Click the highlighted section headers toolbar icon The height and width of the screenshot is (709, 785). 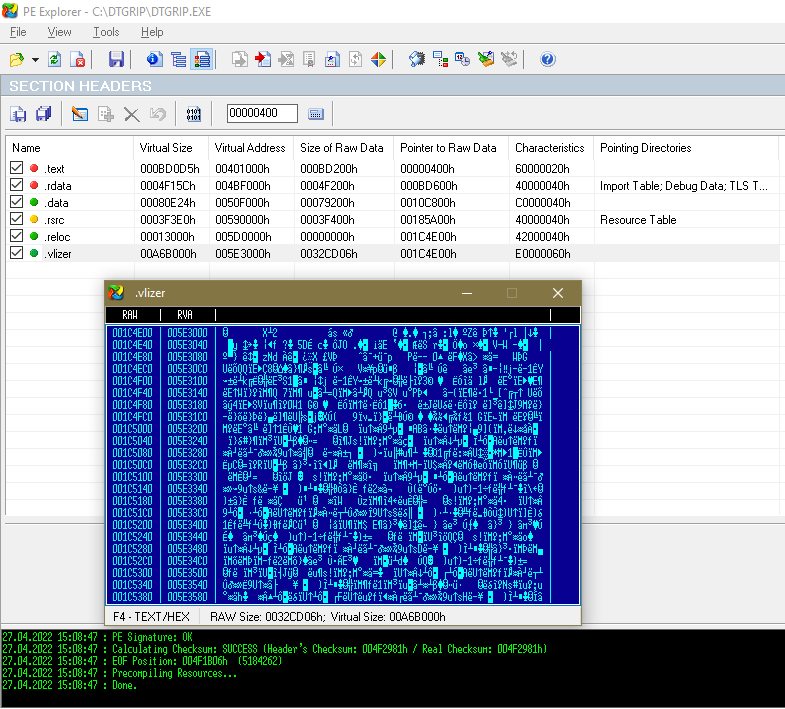coord(203,60)
